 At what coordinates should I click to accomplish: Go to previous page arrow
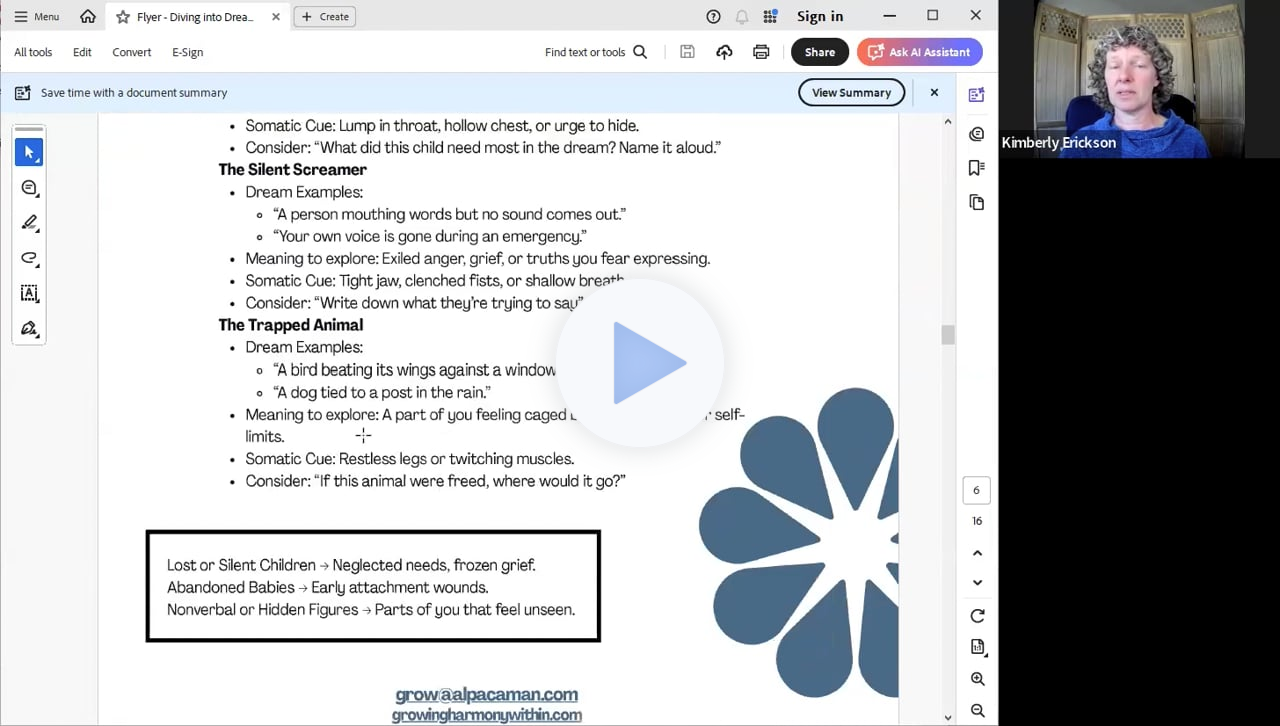(977, 553)
